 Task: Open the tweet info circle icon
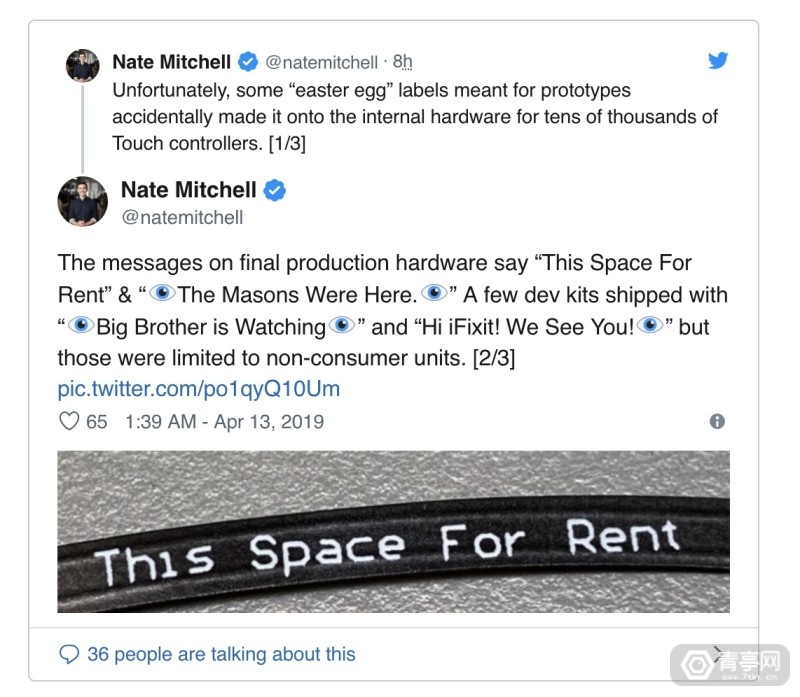tap(717, 421)
